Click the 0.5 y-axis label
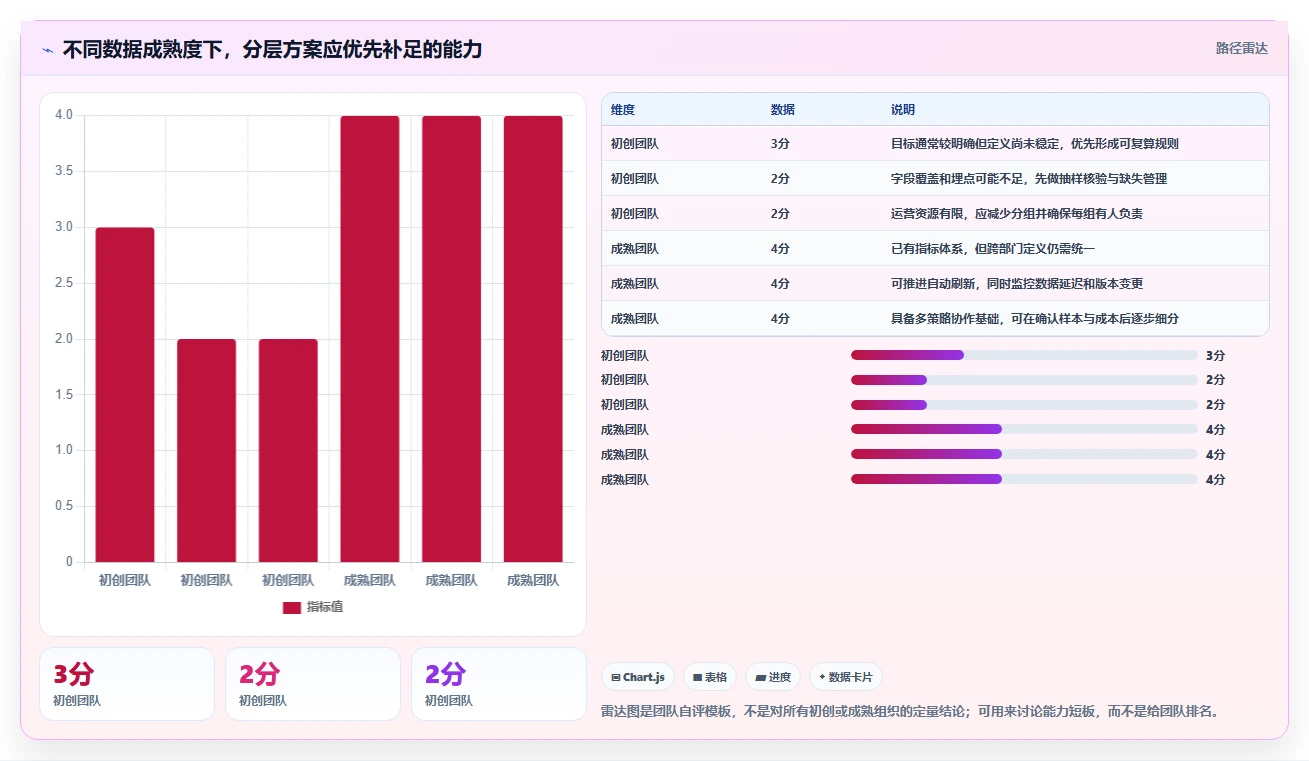Viewport: 1309px width, 761px height. tap(64, 506)
